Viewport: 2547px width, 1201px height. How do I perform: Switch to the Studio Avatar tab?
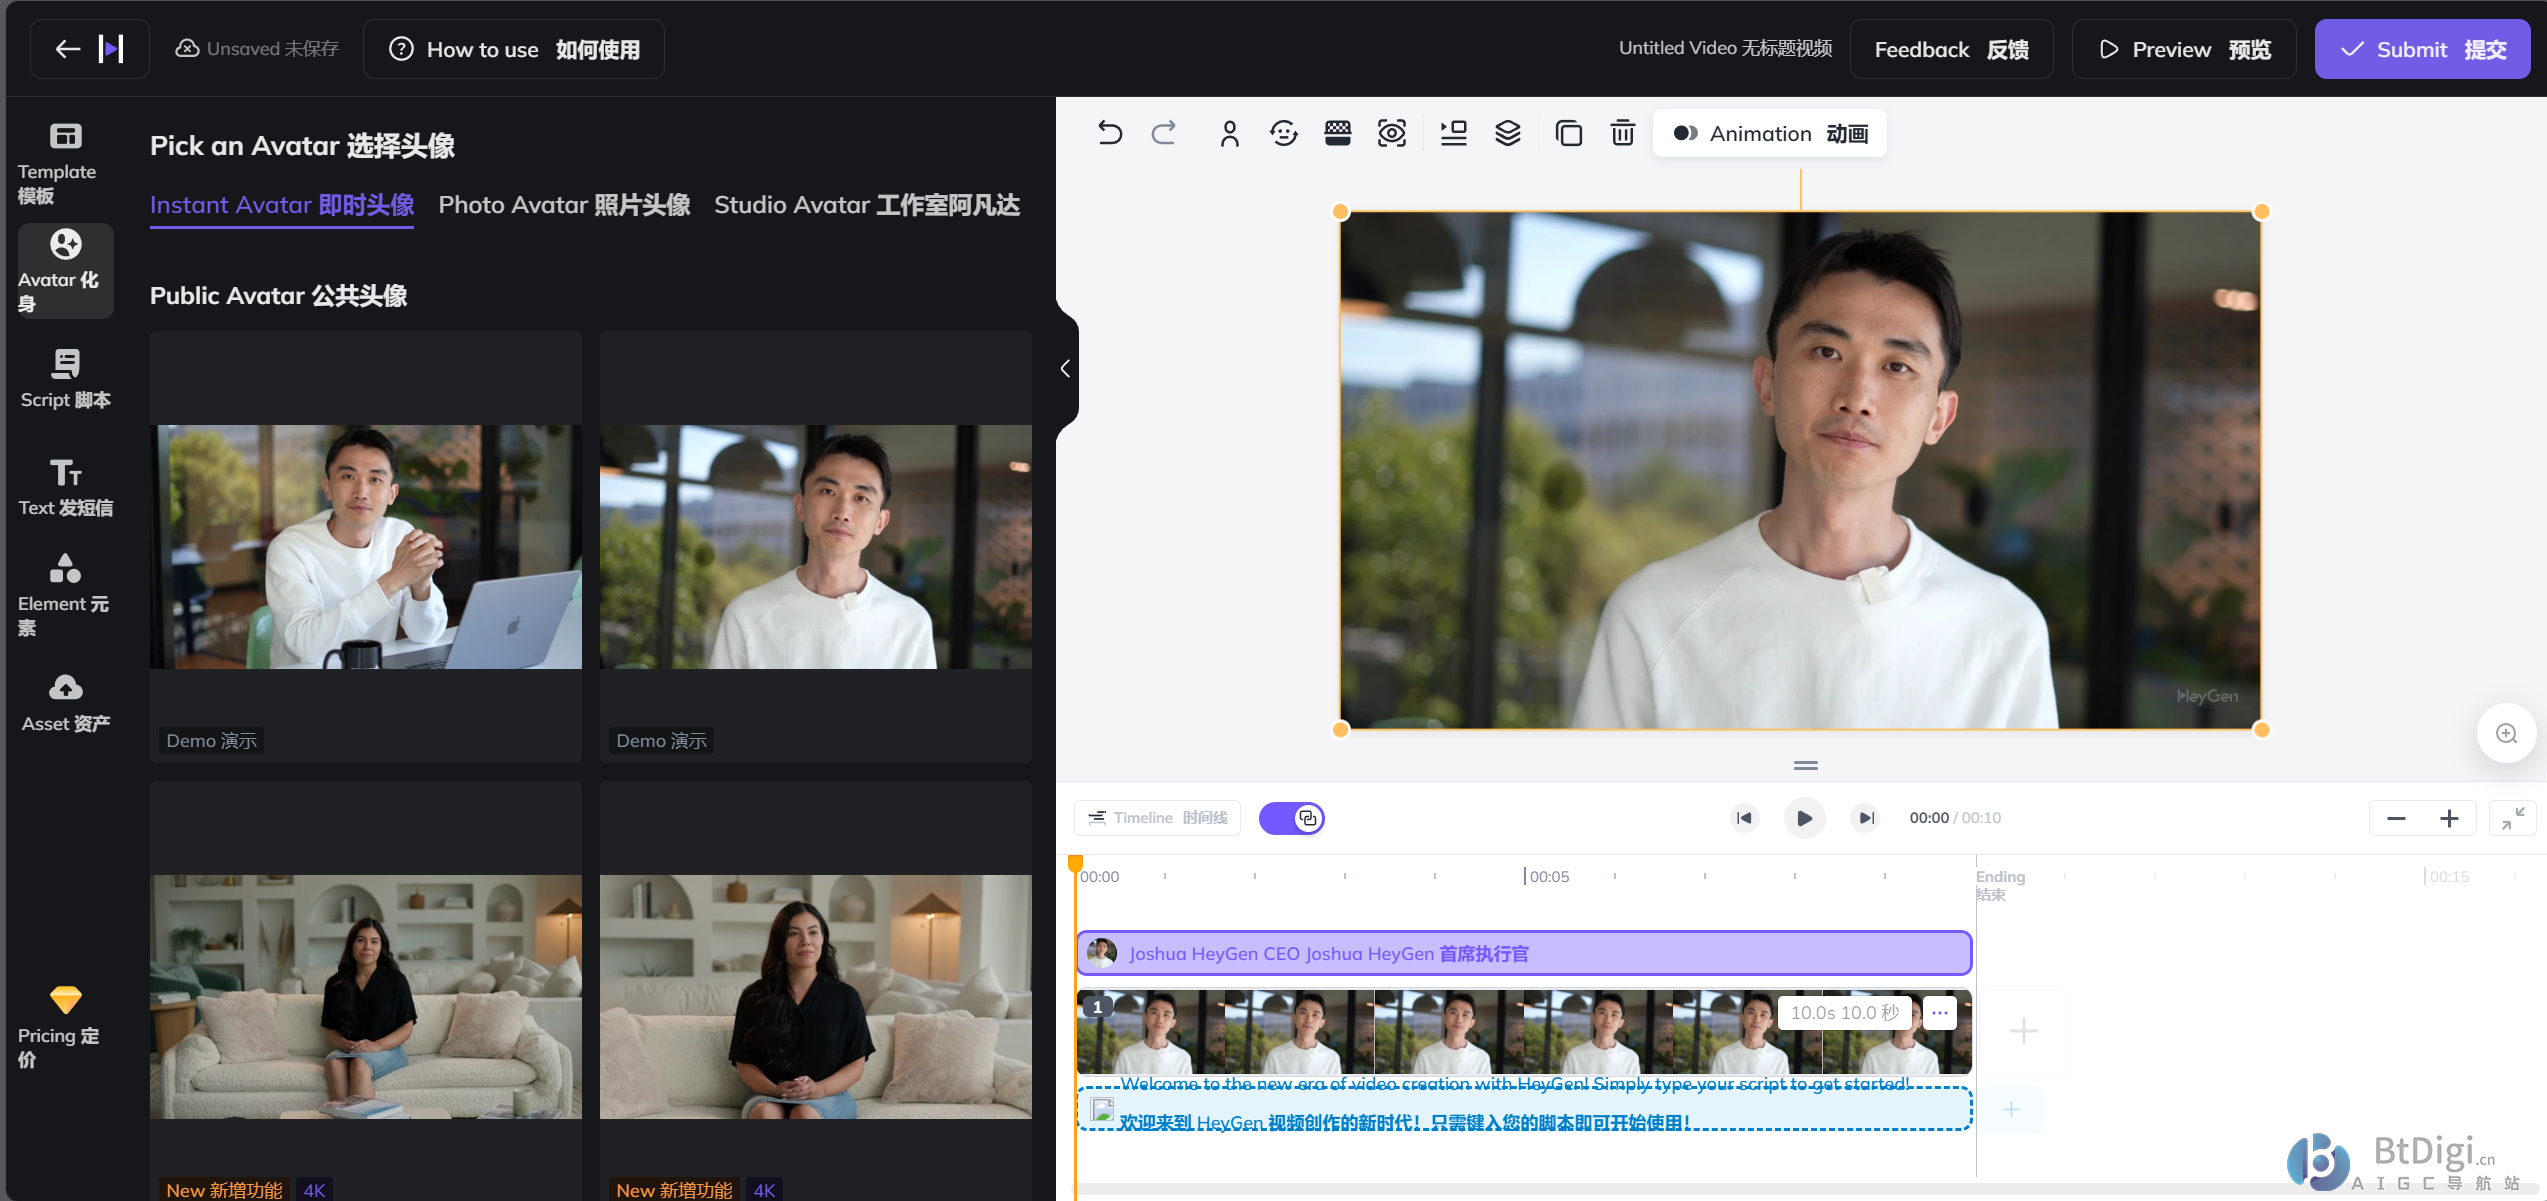tap(866, 205)
